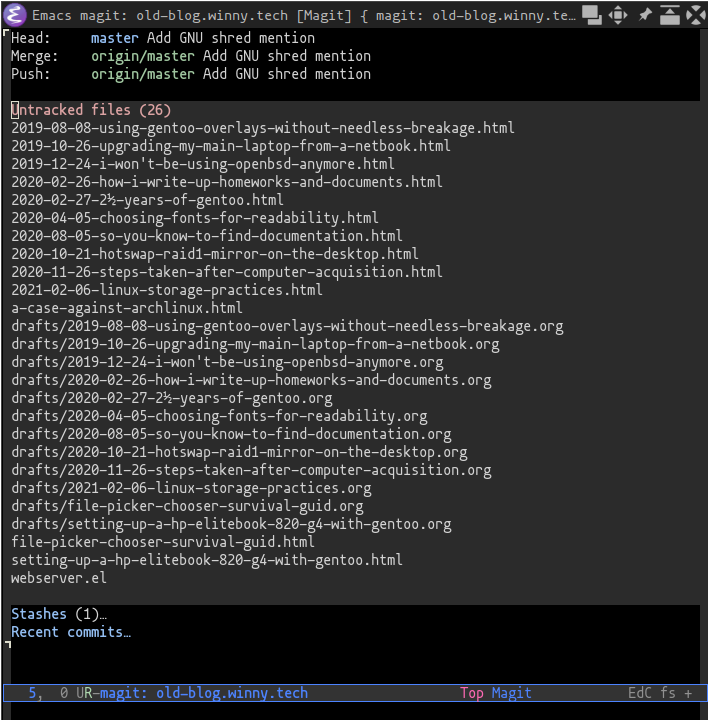
Task: Click the pin window icon in title bar
Action: tap(645, 15)
